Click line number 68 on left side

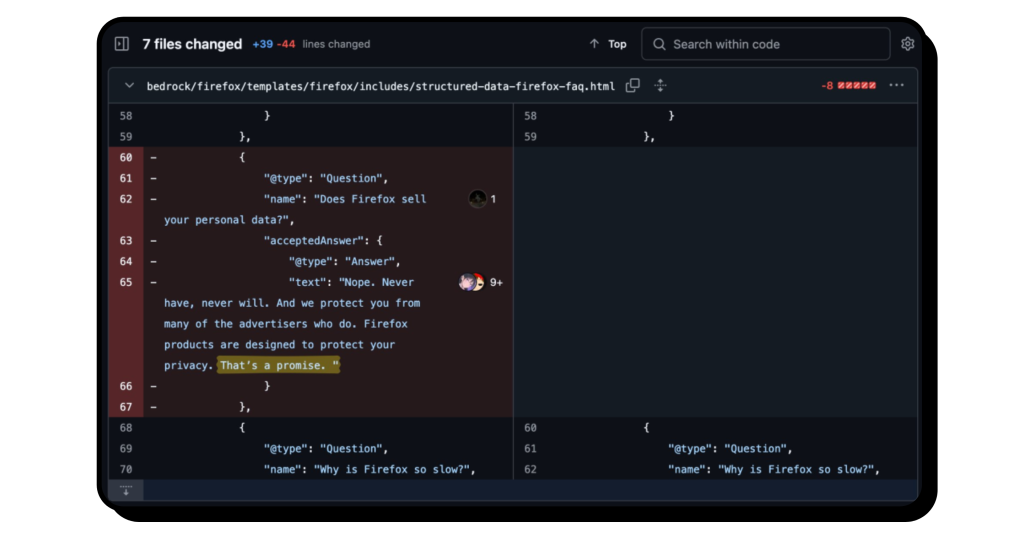(x=126, y=428)
